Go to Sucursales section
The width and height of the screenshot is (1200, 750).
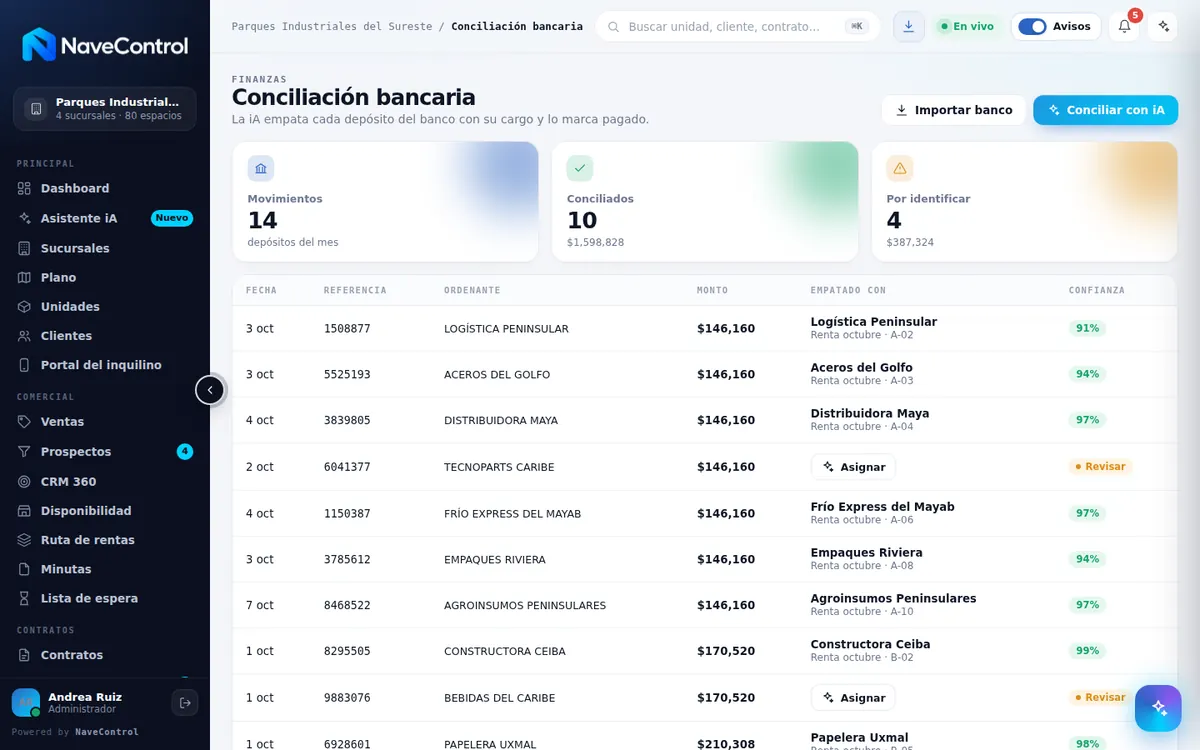pos(105,248)
